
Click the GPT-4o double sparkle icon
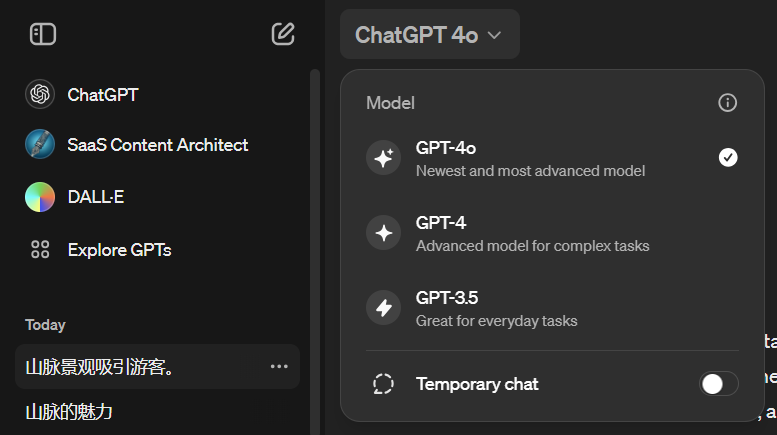click(383, 158)
